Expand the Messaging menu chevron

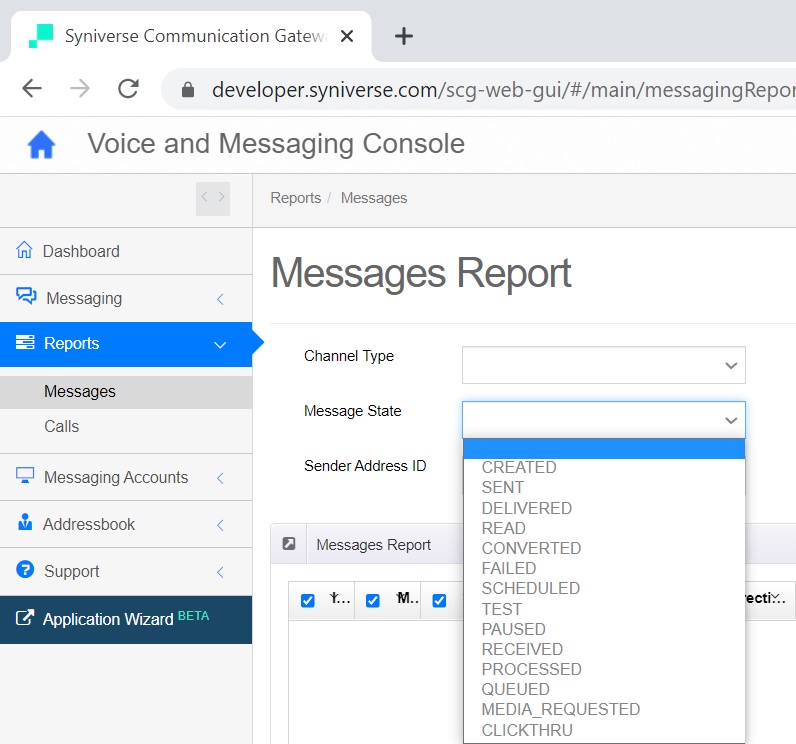pos(220,299)
